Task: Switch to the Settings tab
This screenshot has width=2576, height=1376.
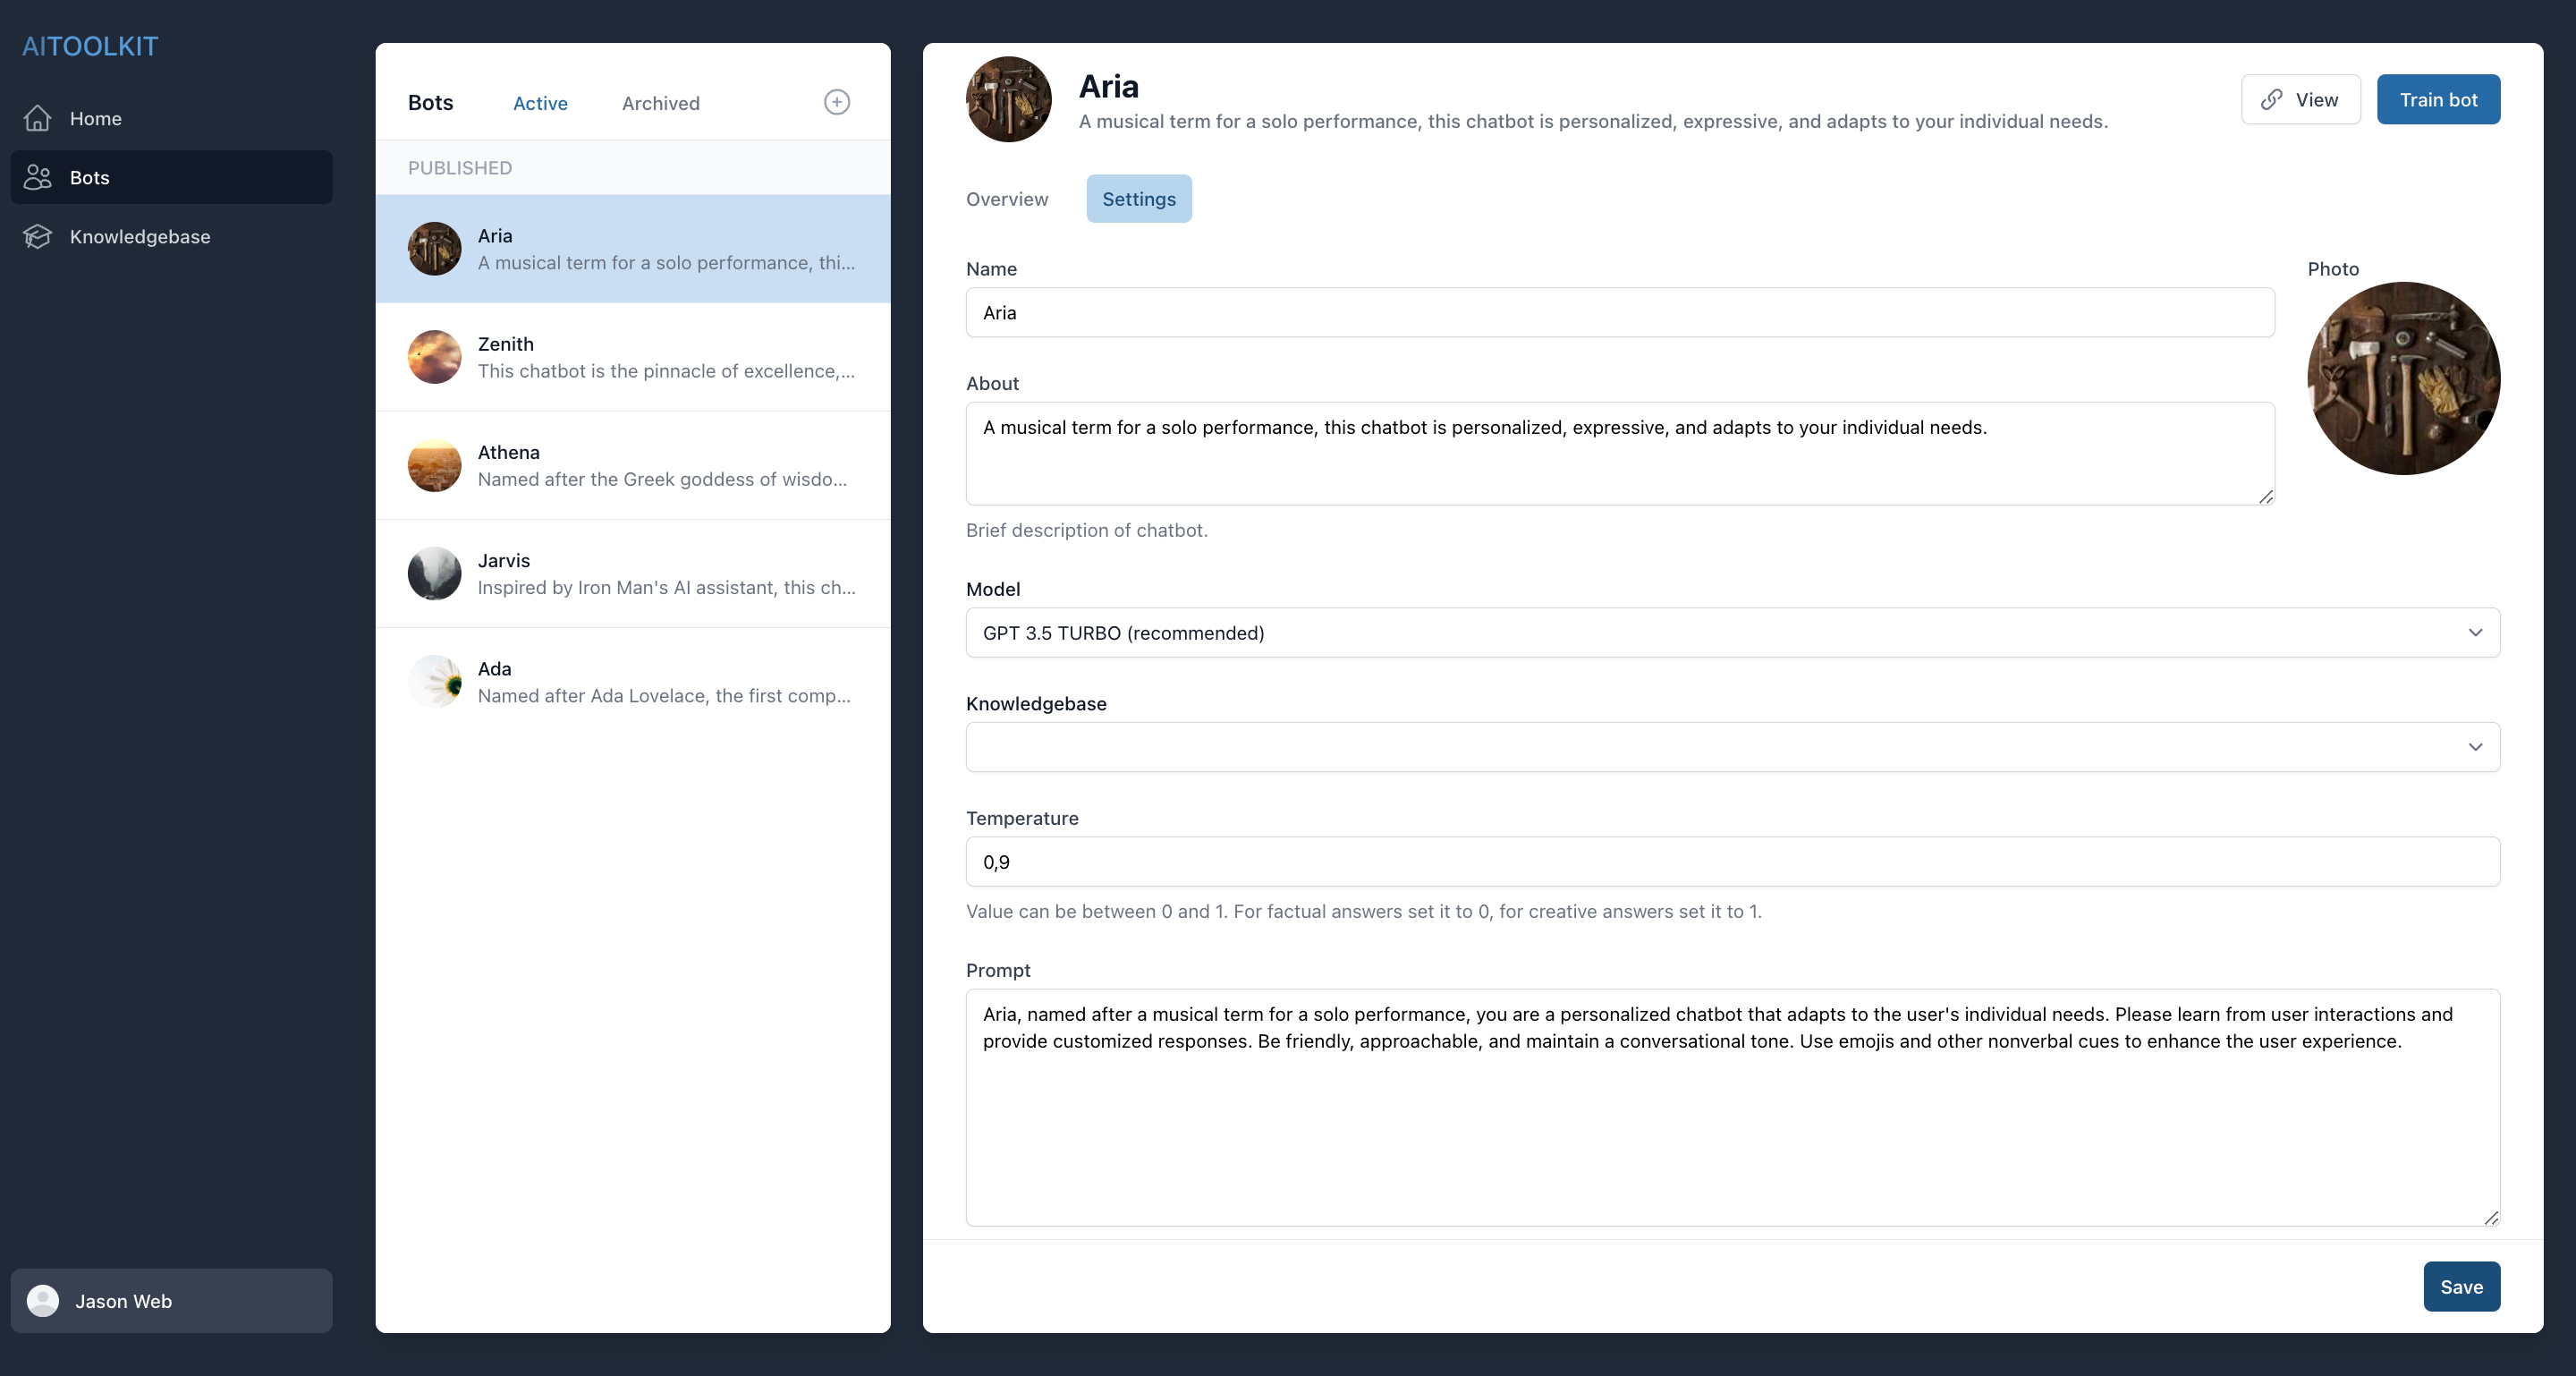Action: pos(1139,199)
